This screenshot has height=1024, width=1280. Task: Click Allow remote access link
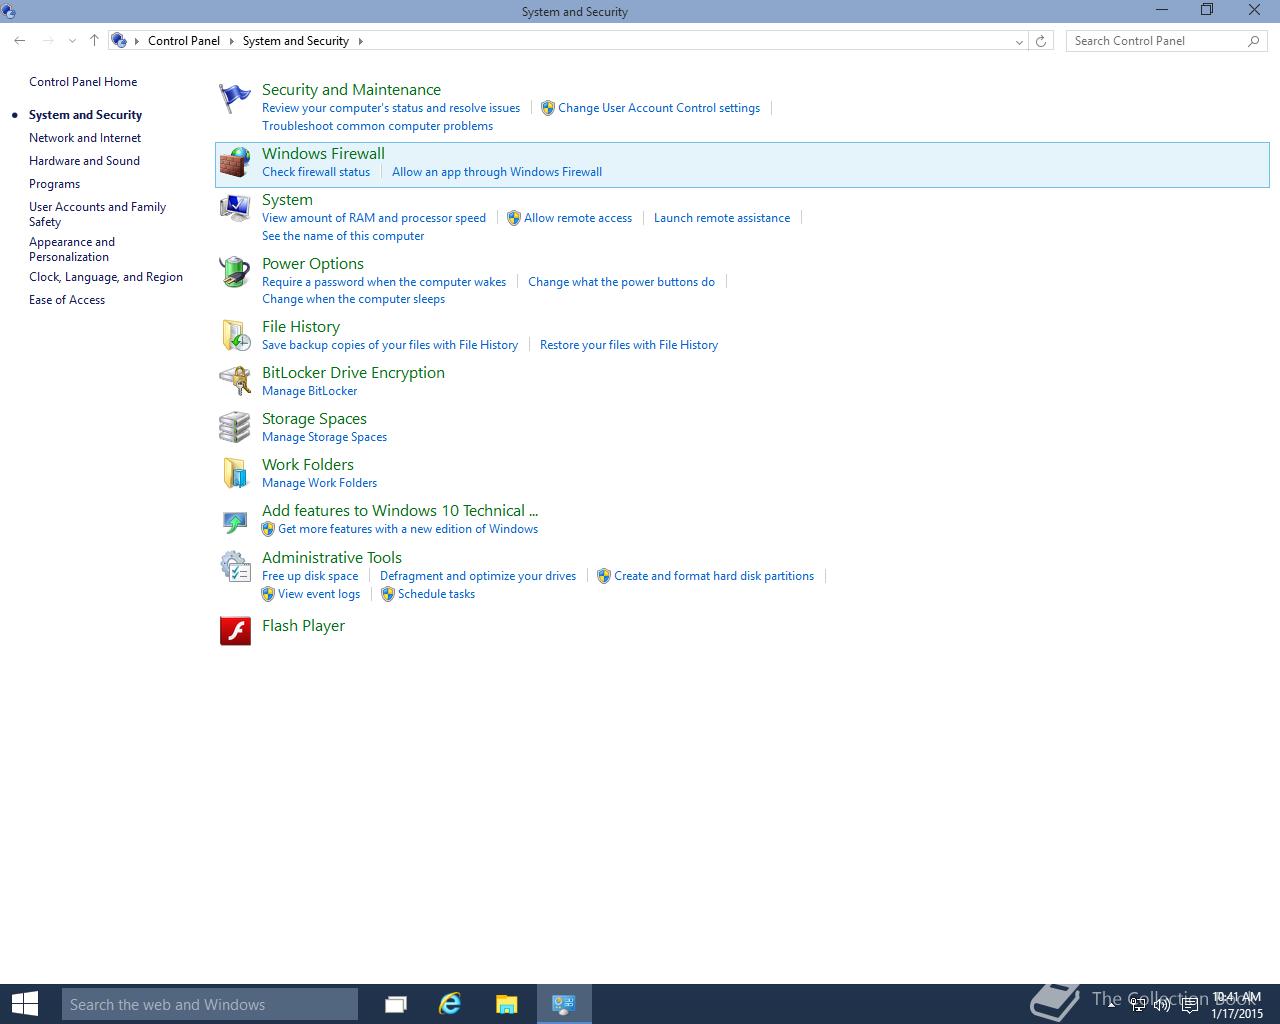click(578, 218)
